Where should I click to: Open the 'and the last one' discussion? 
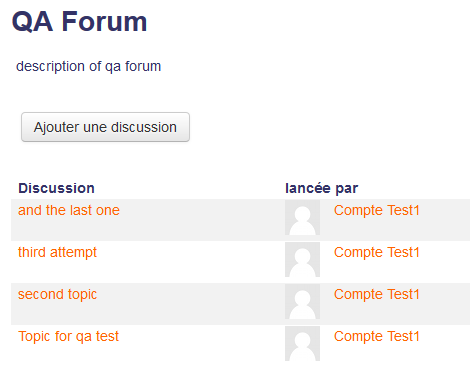[x=69, y=210]
